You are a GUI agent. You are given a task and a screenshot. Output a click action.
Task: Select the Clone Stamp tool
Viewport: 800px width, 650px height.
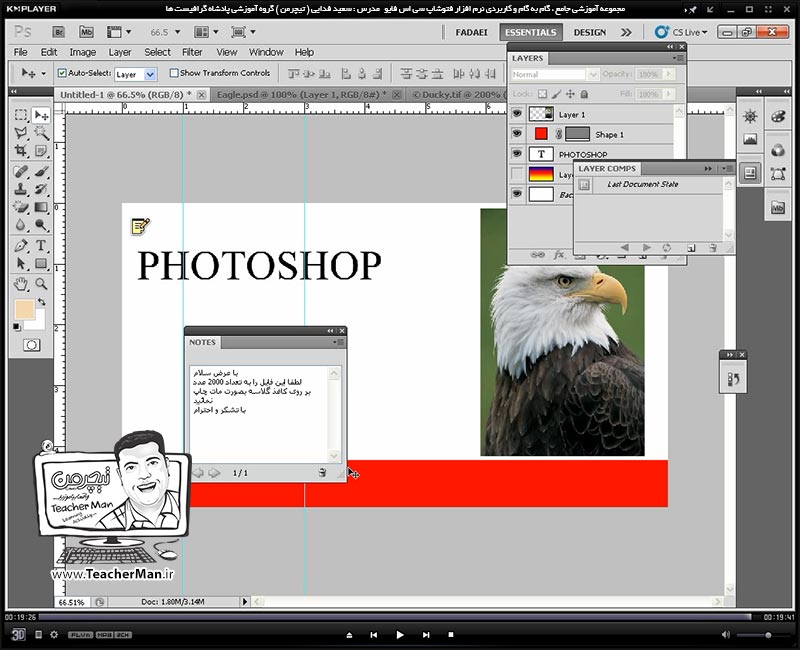click(x=21, y=189)
